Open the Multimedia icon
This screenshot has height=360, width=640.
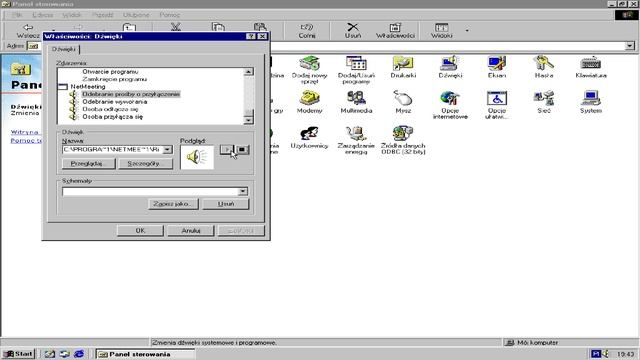coord(356,102)
